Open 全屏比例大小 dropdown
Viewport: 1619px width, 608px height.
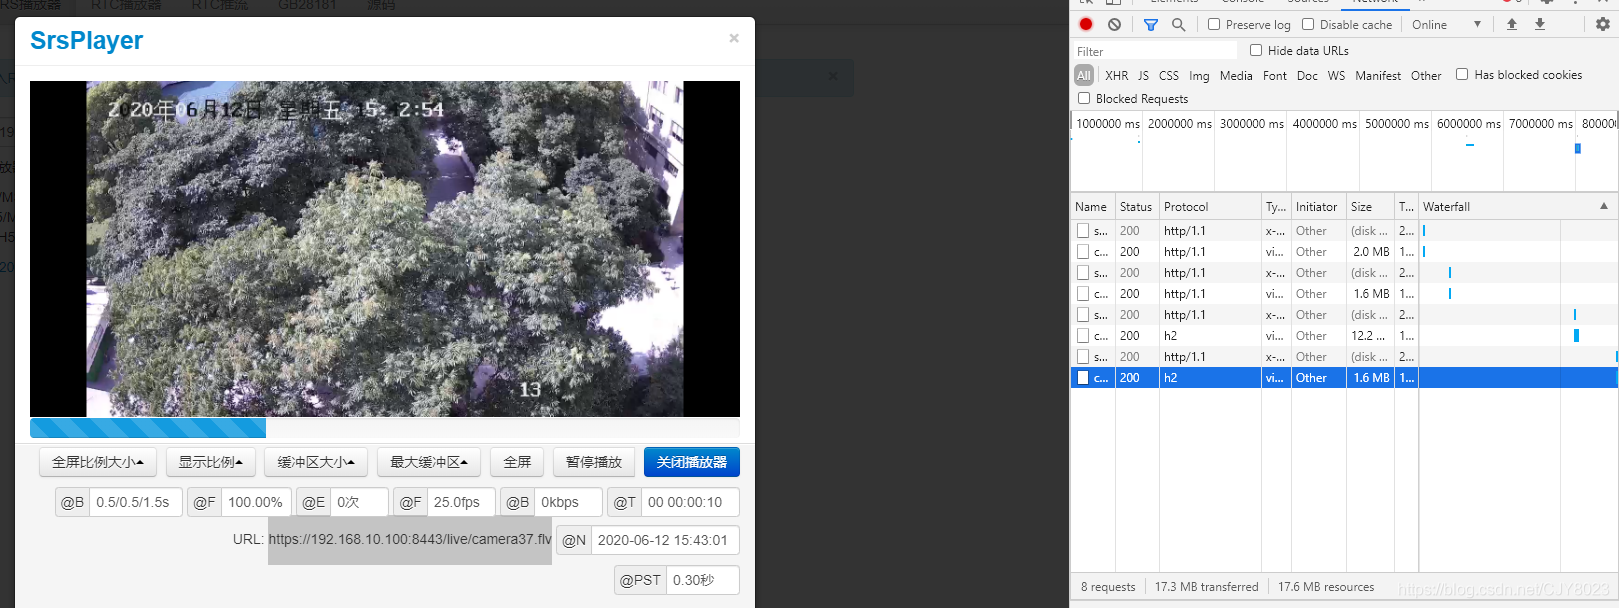point(97,462)
